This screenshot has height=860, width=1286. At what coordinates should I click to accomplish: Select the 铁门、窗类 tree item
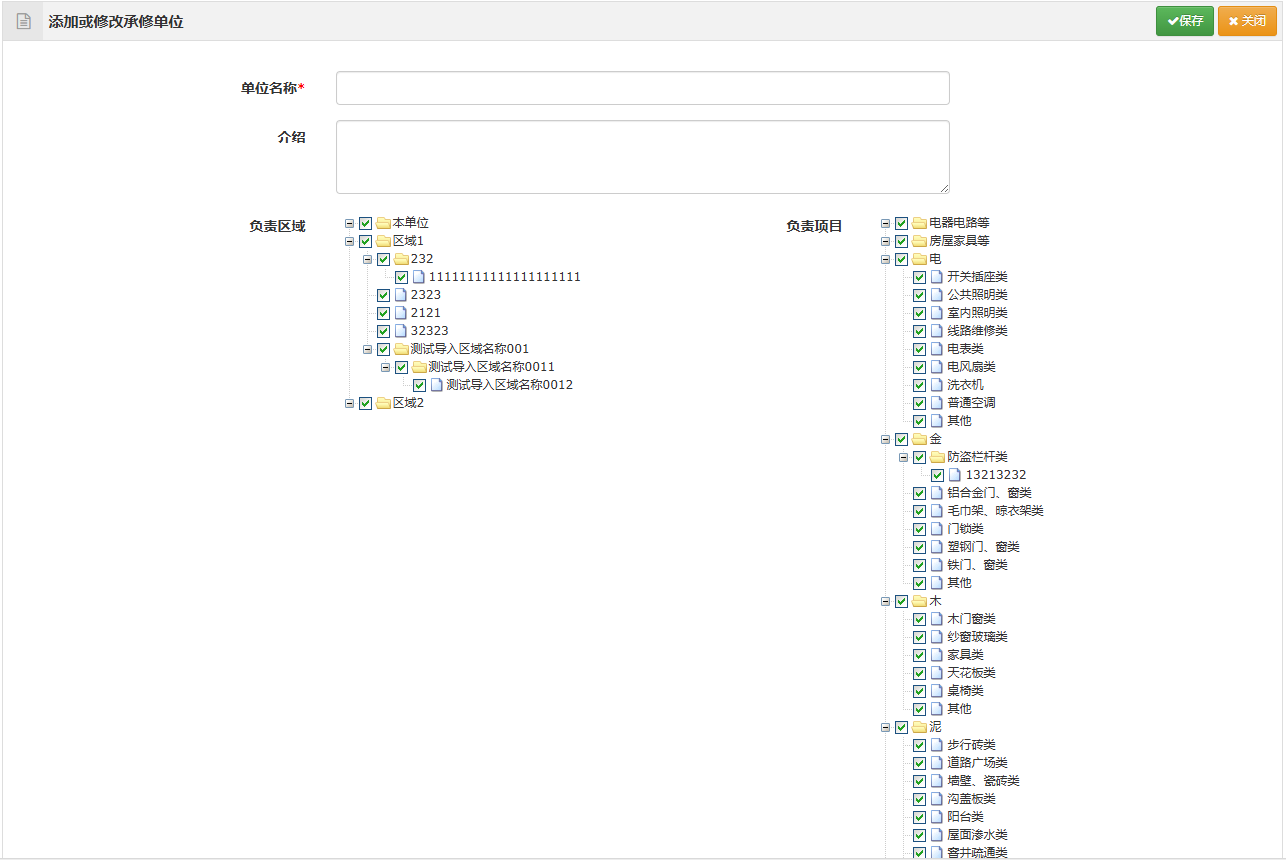click(x=977, y=565)
